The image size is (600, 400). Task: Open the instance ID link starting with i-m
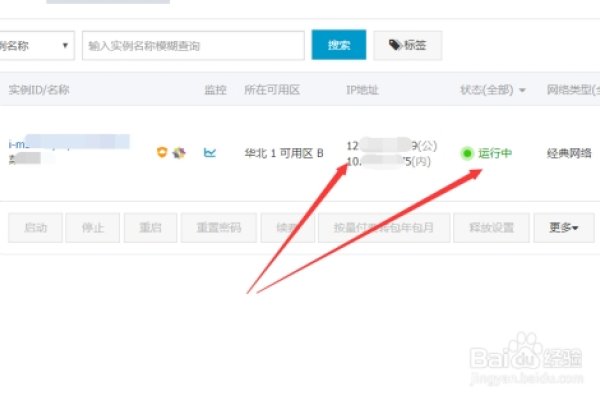(69, 142)
